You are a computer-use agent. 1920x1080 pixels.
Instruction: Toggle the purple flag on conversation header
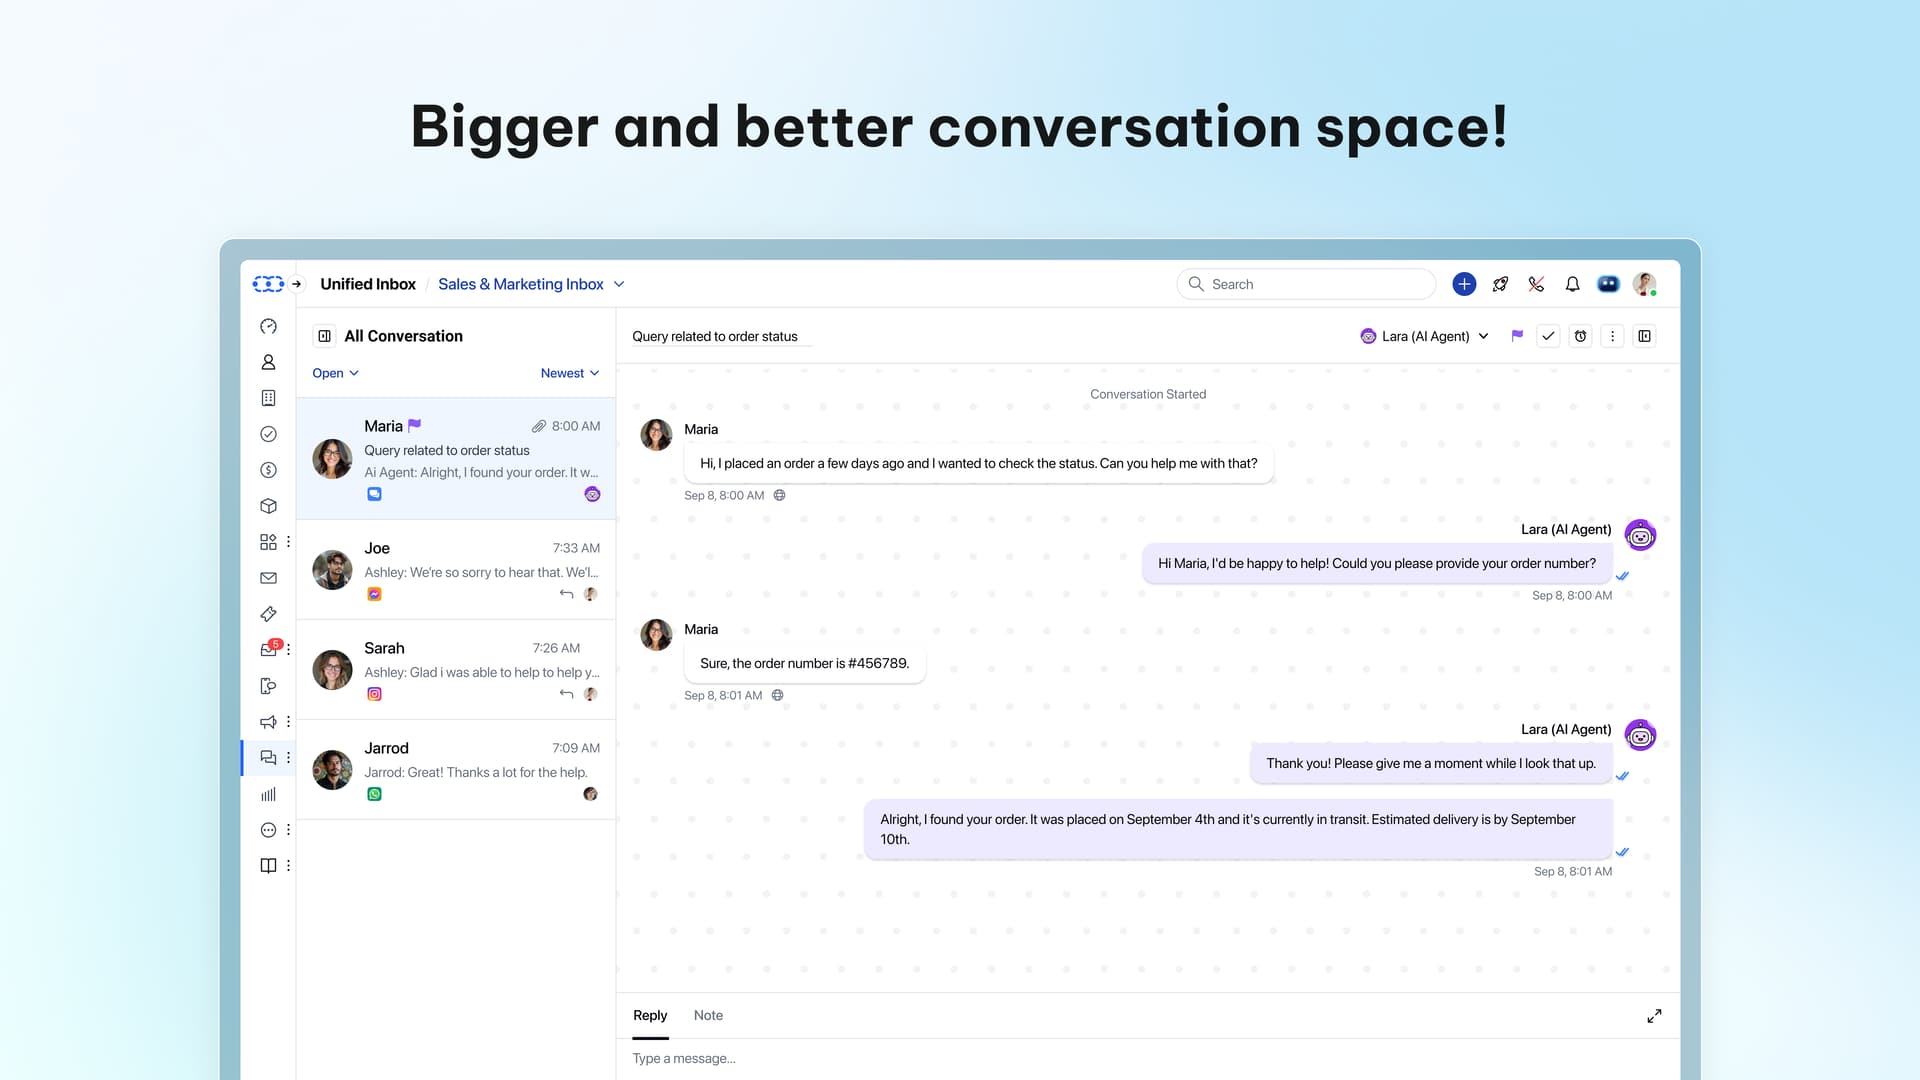pyautogui.click(x=1517, y=337)
